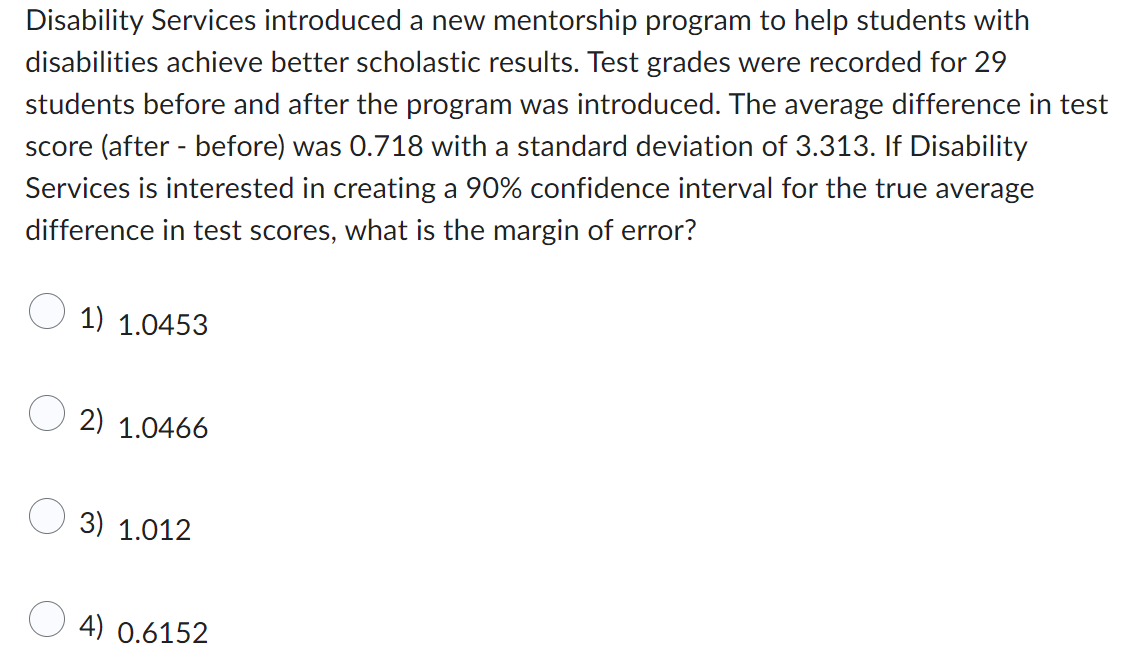This screenshot has height=671, width=1130.
Task: Select the radio button for answer 1.0453
Action: click(x=45, y=313)
